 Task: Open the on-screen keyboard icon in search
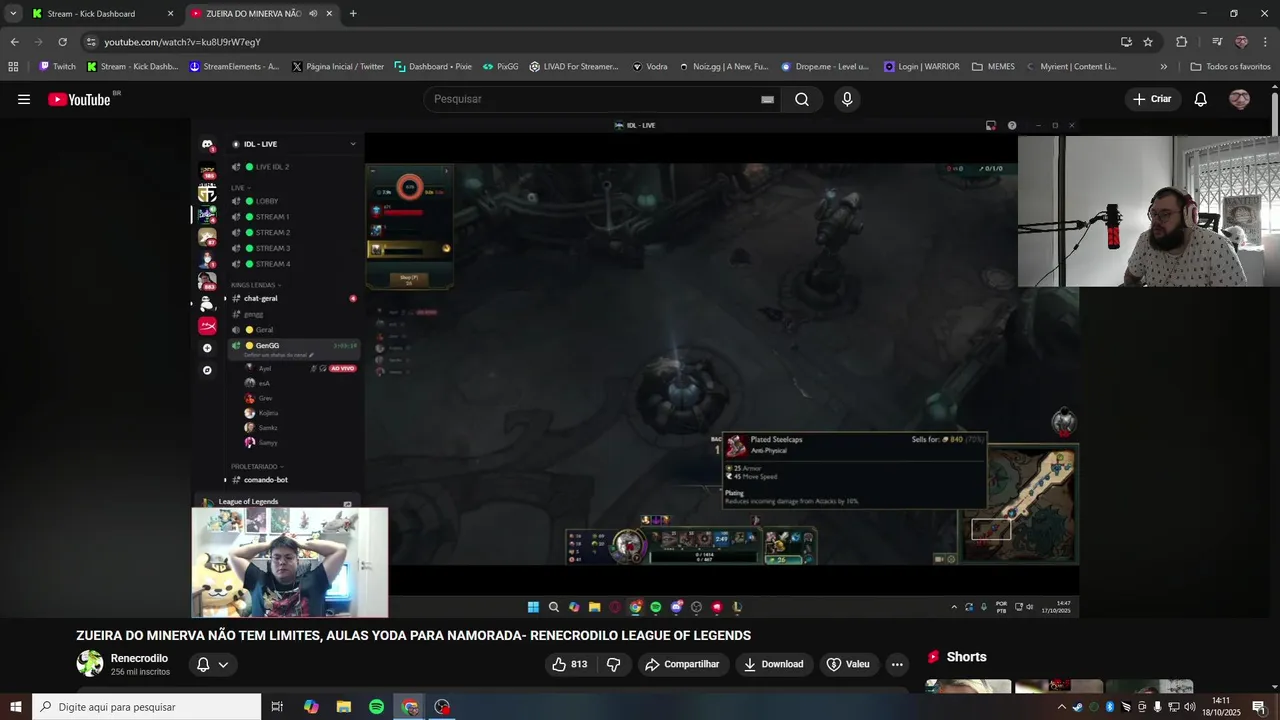tap(767, 99)
